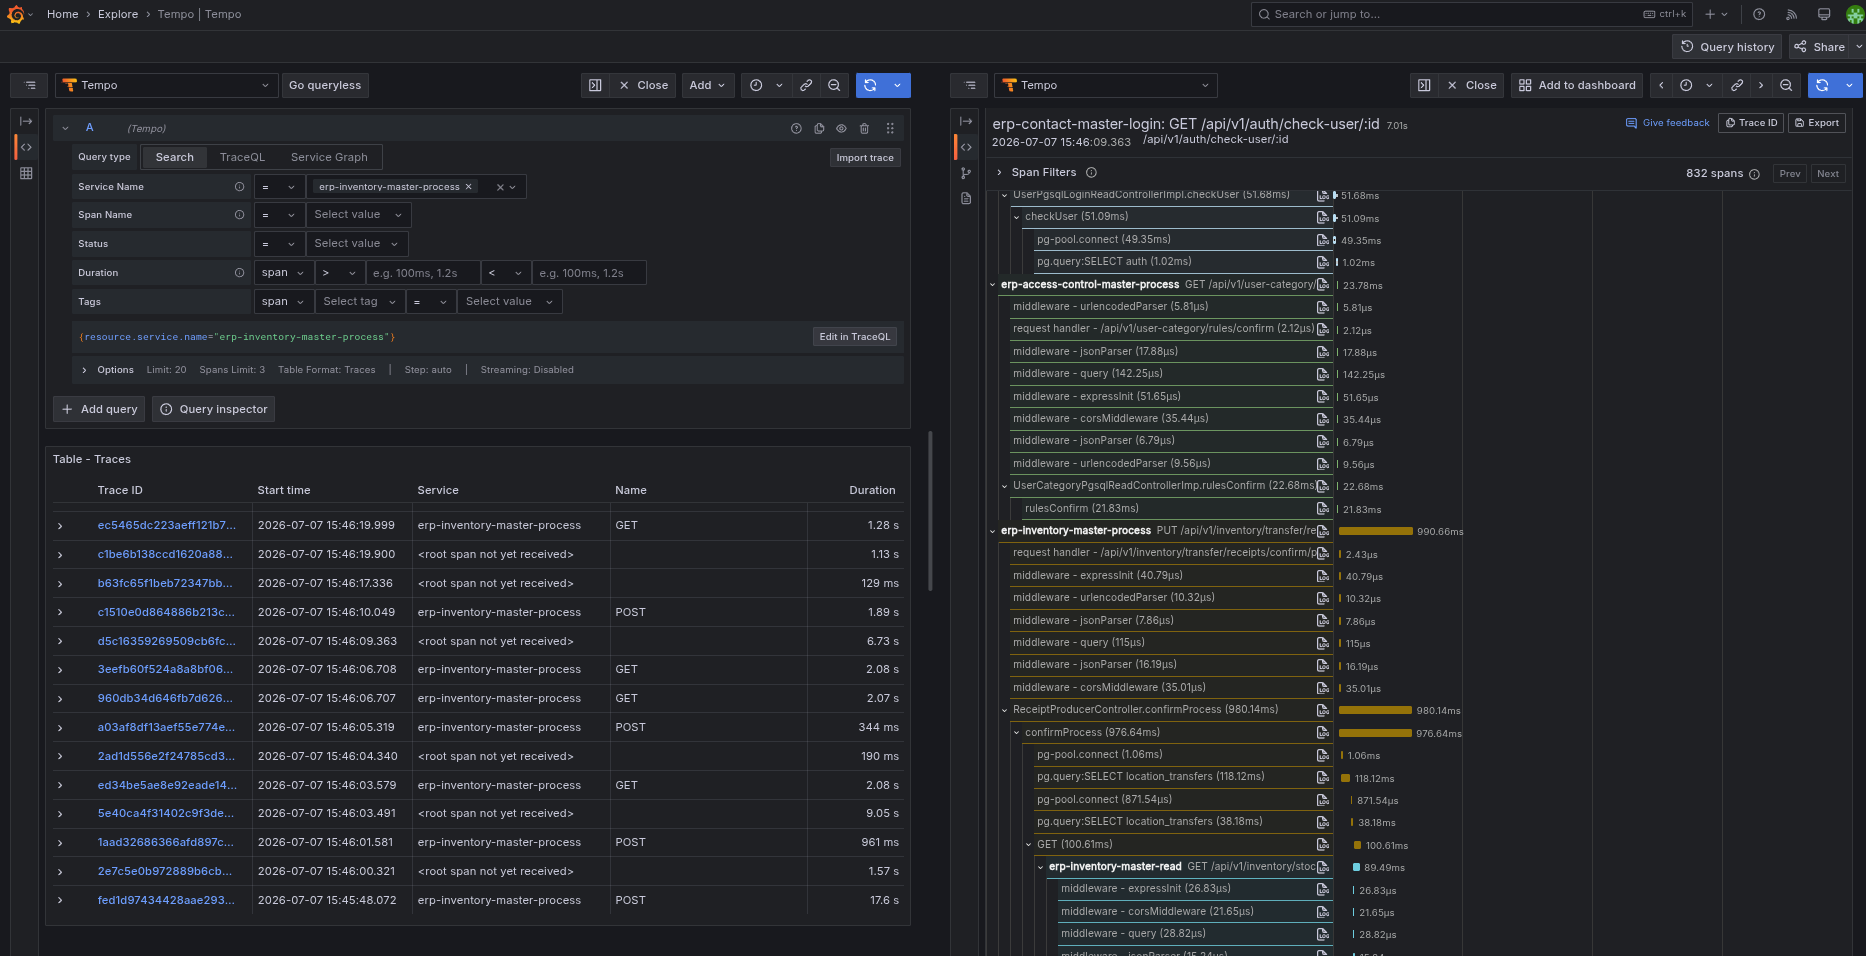
Task: Go to Home breadcrumb
Action: 62,14
